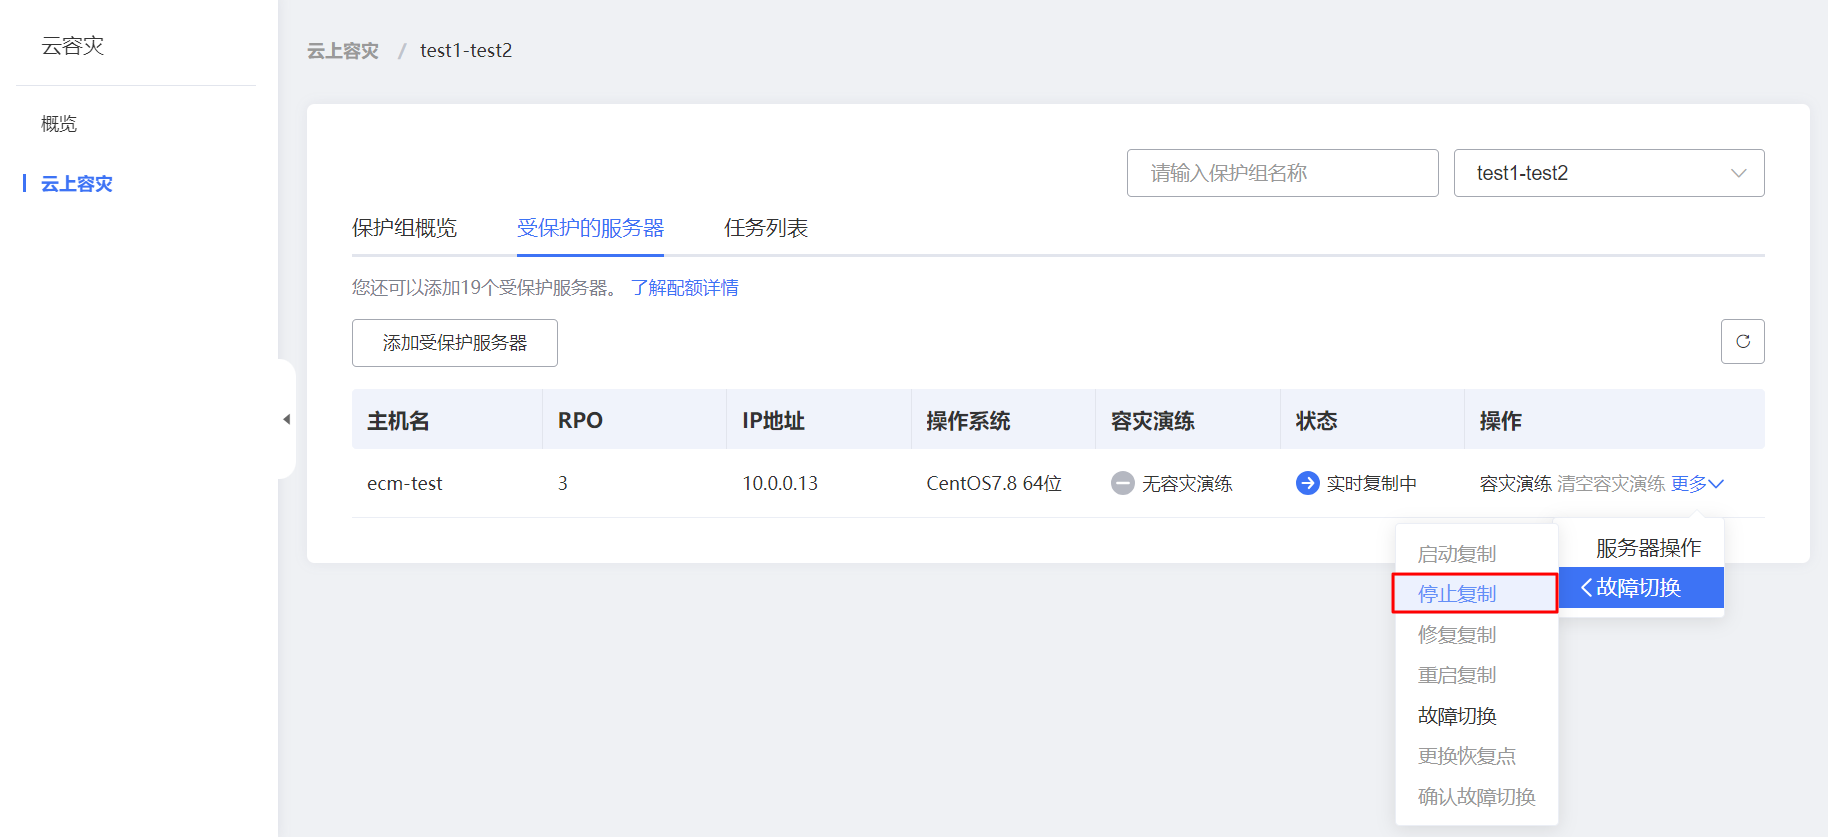The width and height of the screenshot is (1828, 837).
Task: Open 概览 in the sidebar
Action: [59, 124]
